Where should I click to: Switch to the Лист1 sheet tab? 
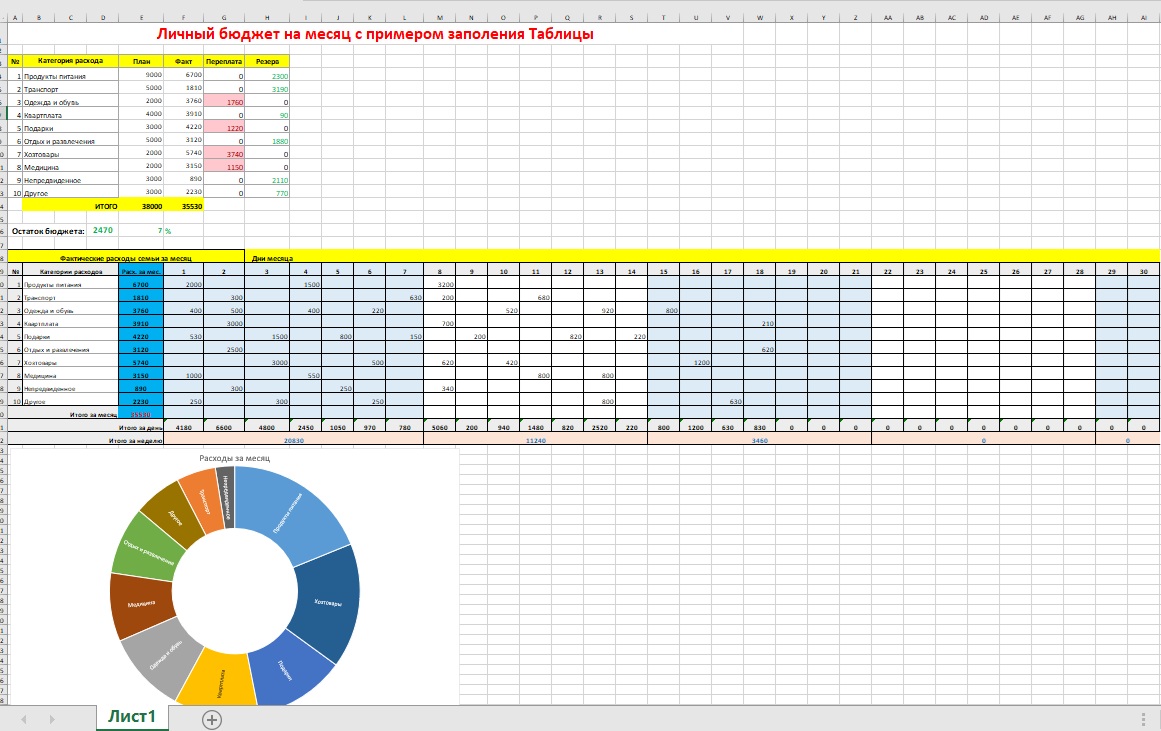pyautogui.click(x=132, y=717)
